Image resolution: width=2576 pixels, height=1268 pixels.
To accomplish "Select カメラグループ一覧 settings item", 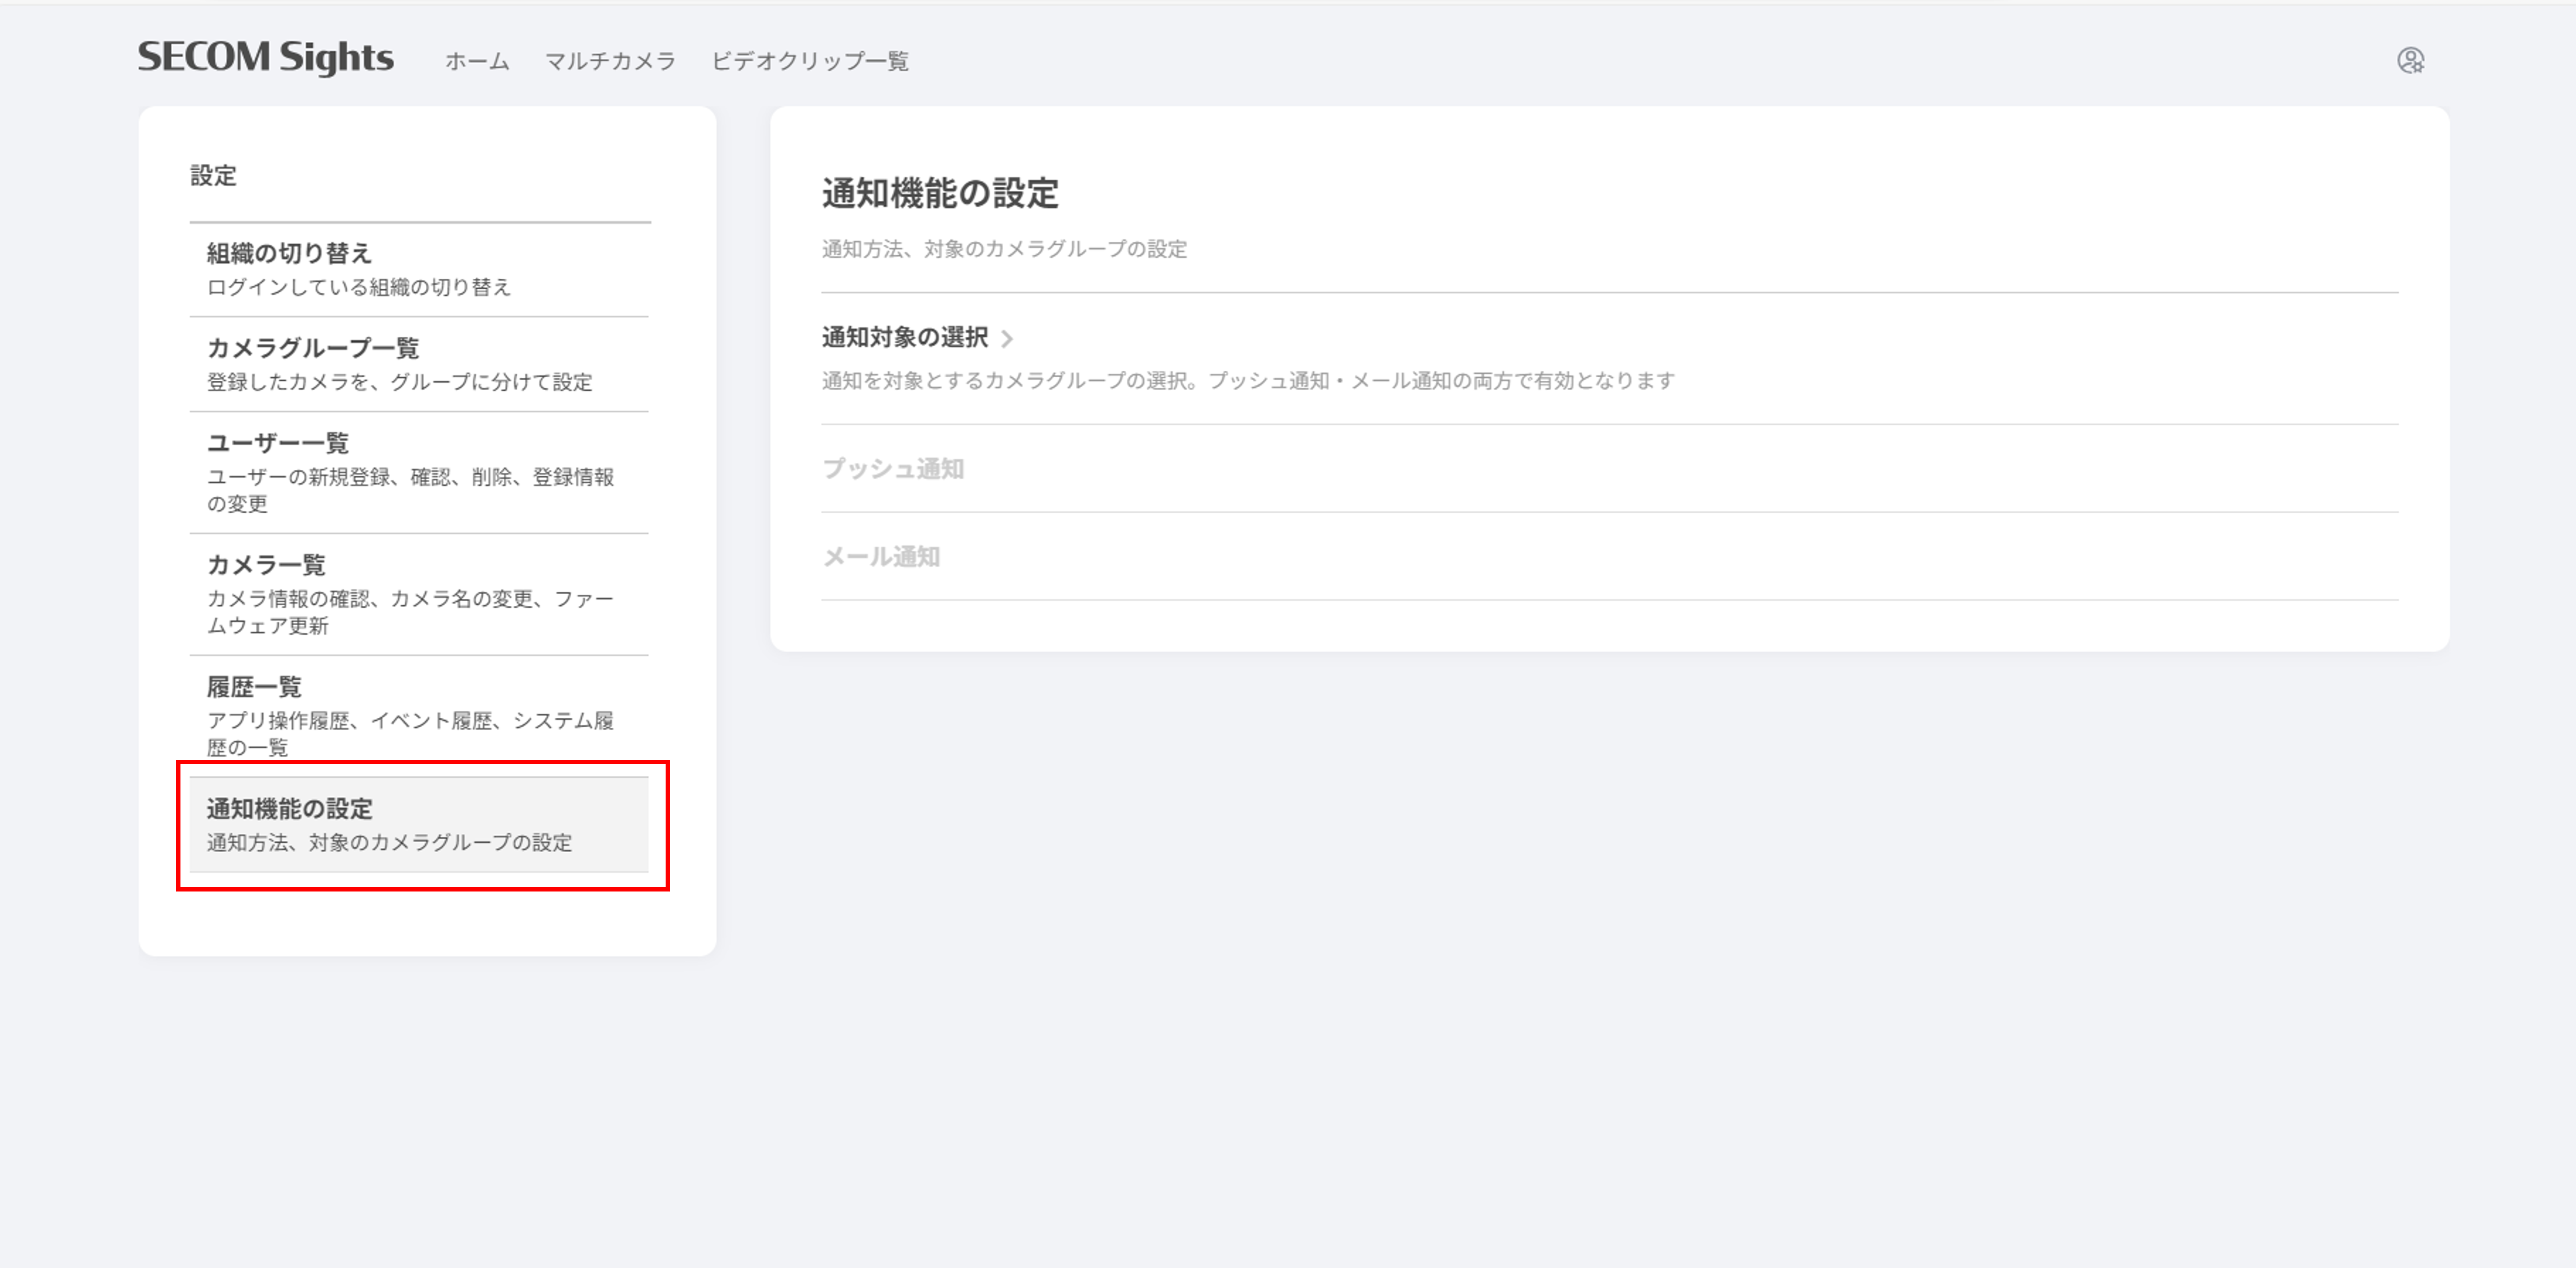I will coord(419,364).
